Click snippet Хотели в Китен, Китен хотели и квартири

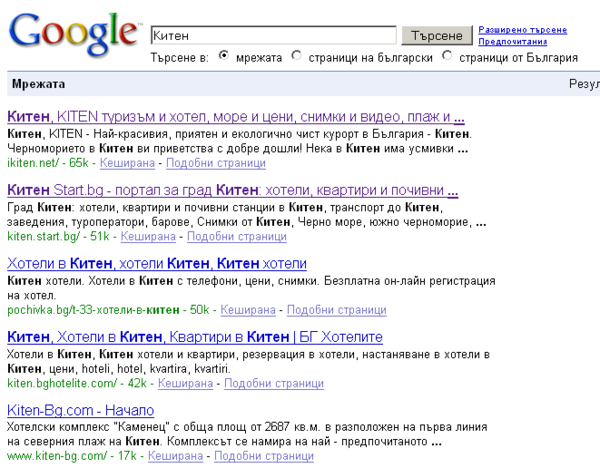pyautogui.click(x=123, y=354)
